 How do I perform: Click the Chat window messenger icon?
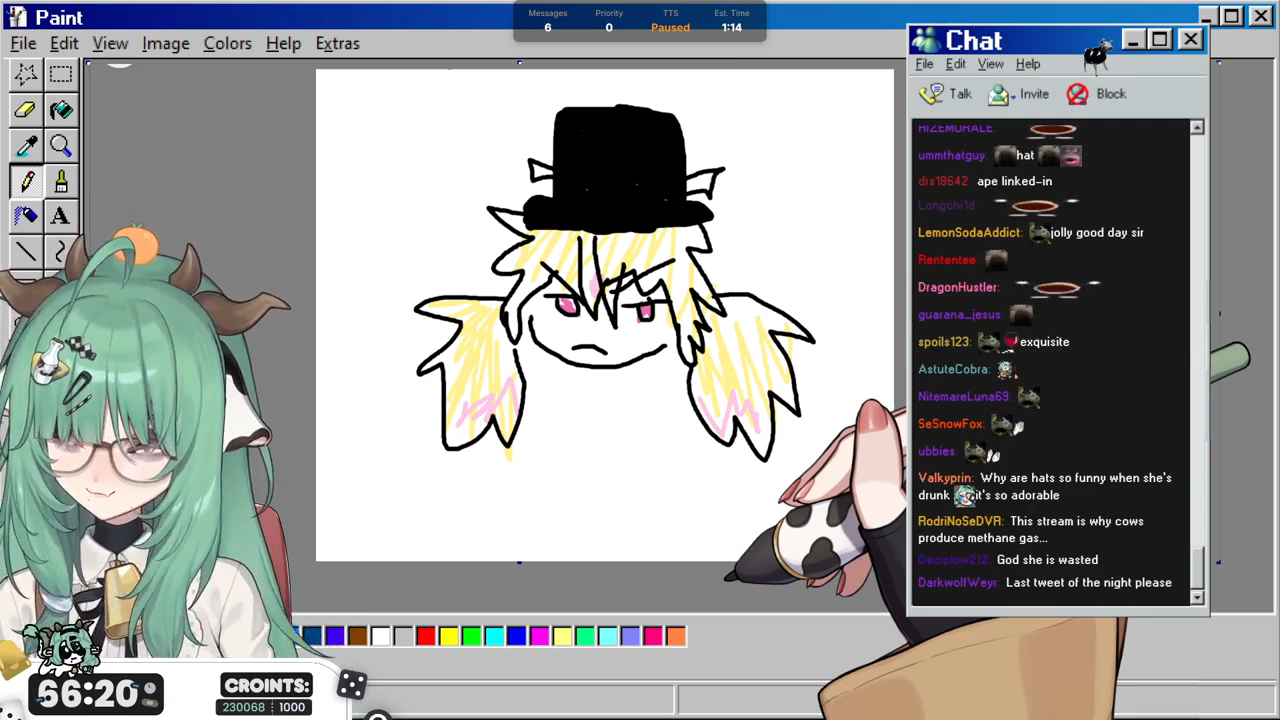927,40
